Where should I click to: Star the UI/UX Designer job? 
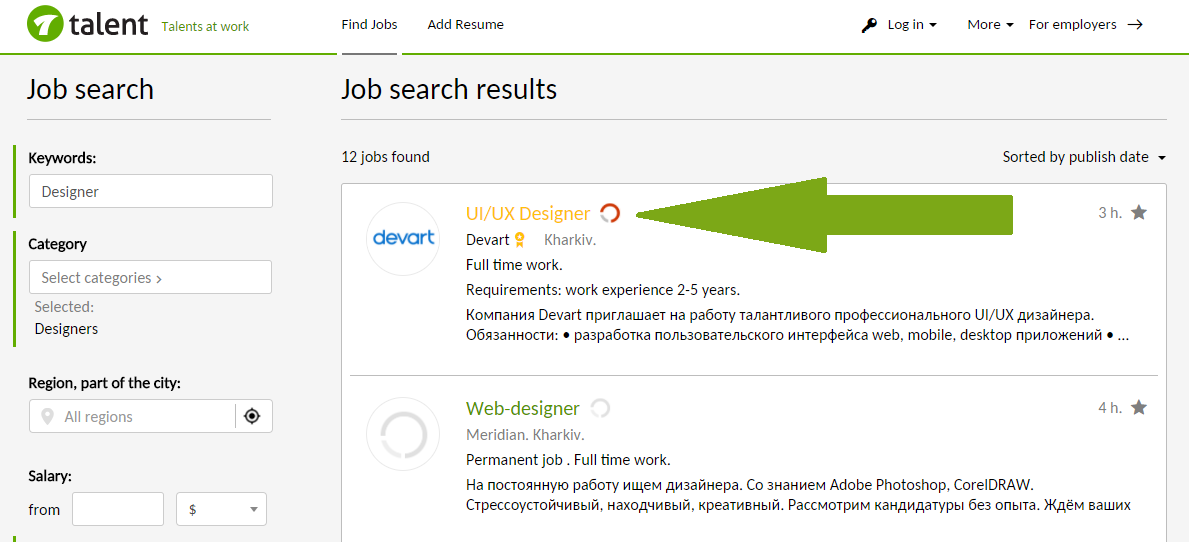click(1138, 213)
